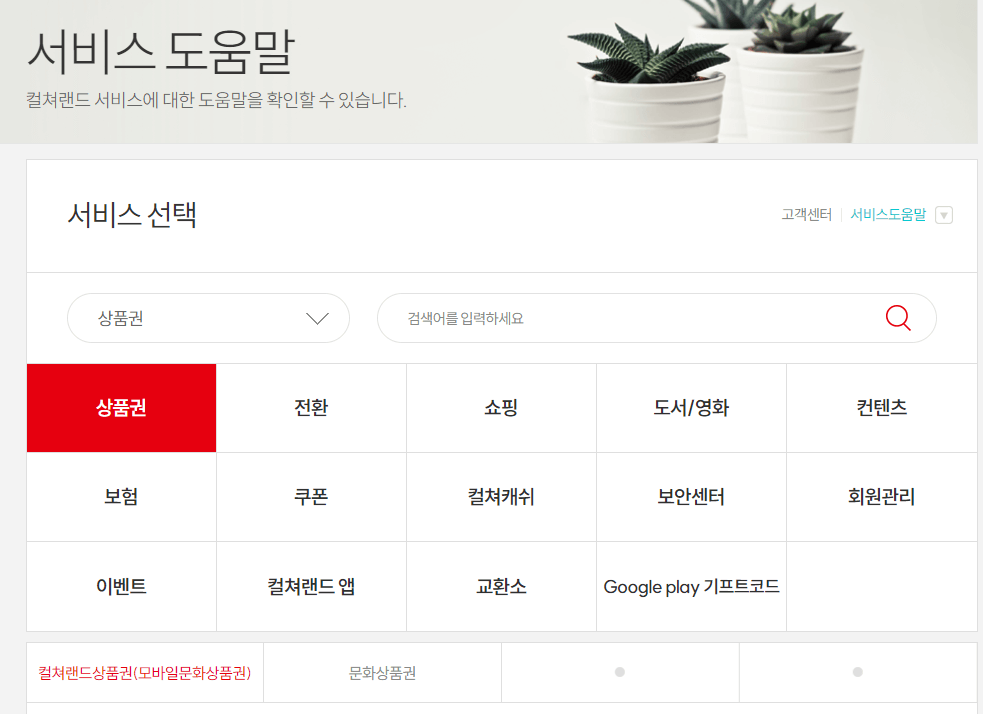Open the 컨텐츠 help category

(881, 408)
